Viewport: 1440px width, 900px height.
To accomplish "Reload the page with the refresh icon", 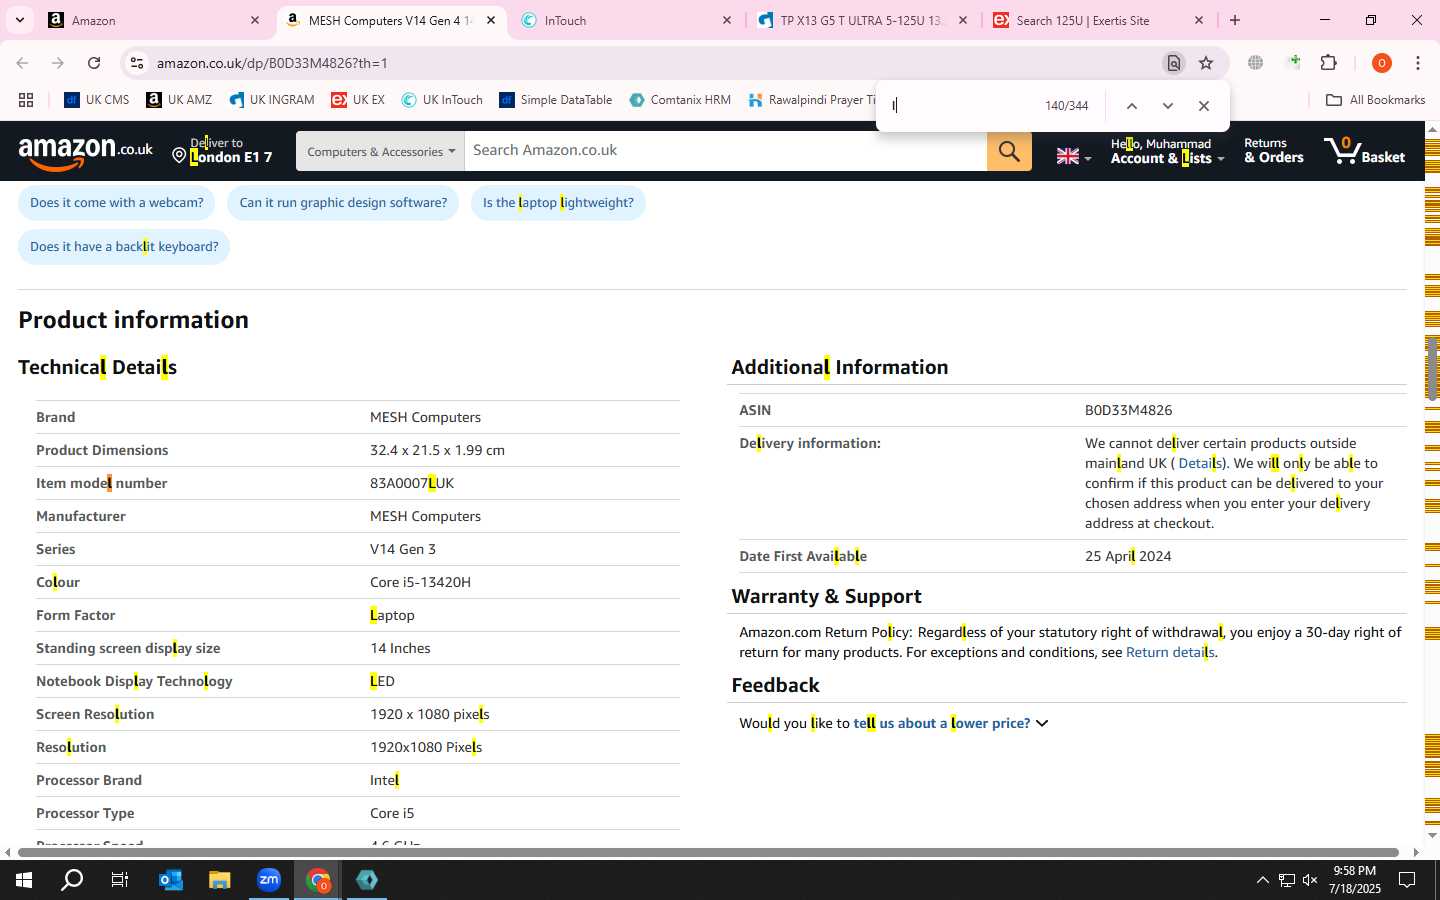I will pos(94,63).
